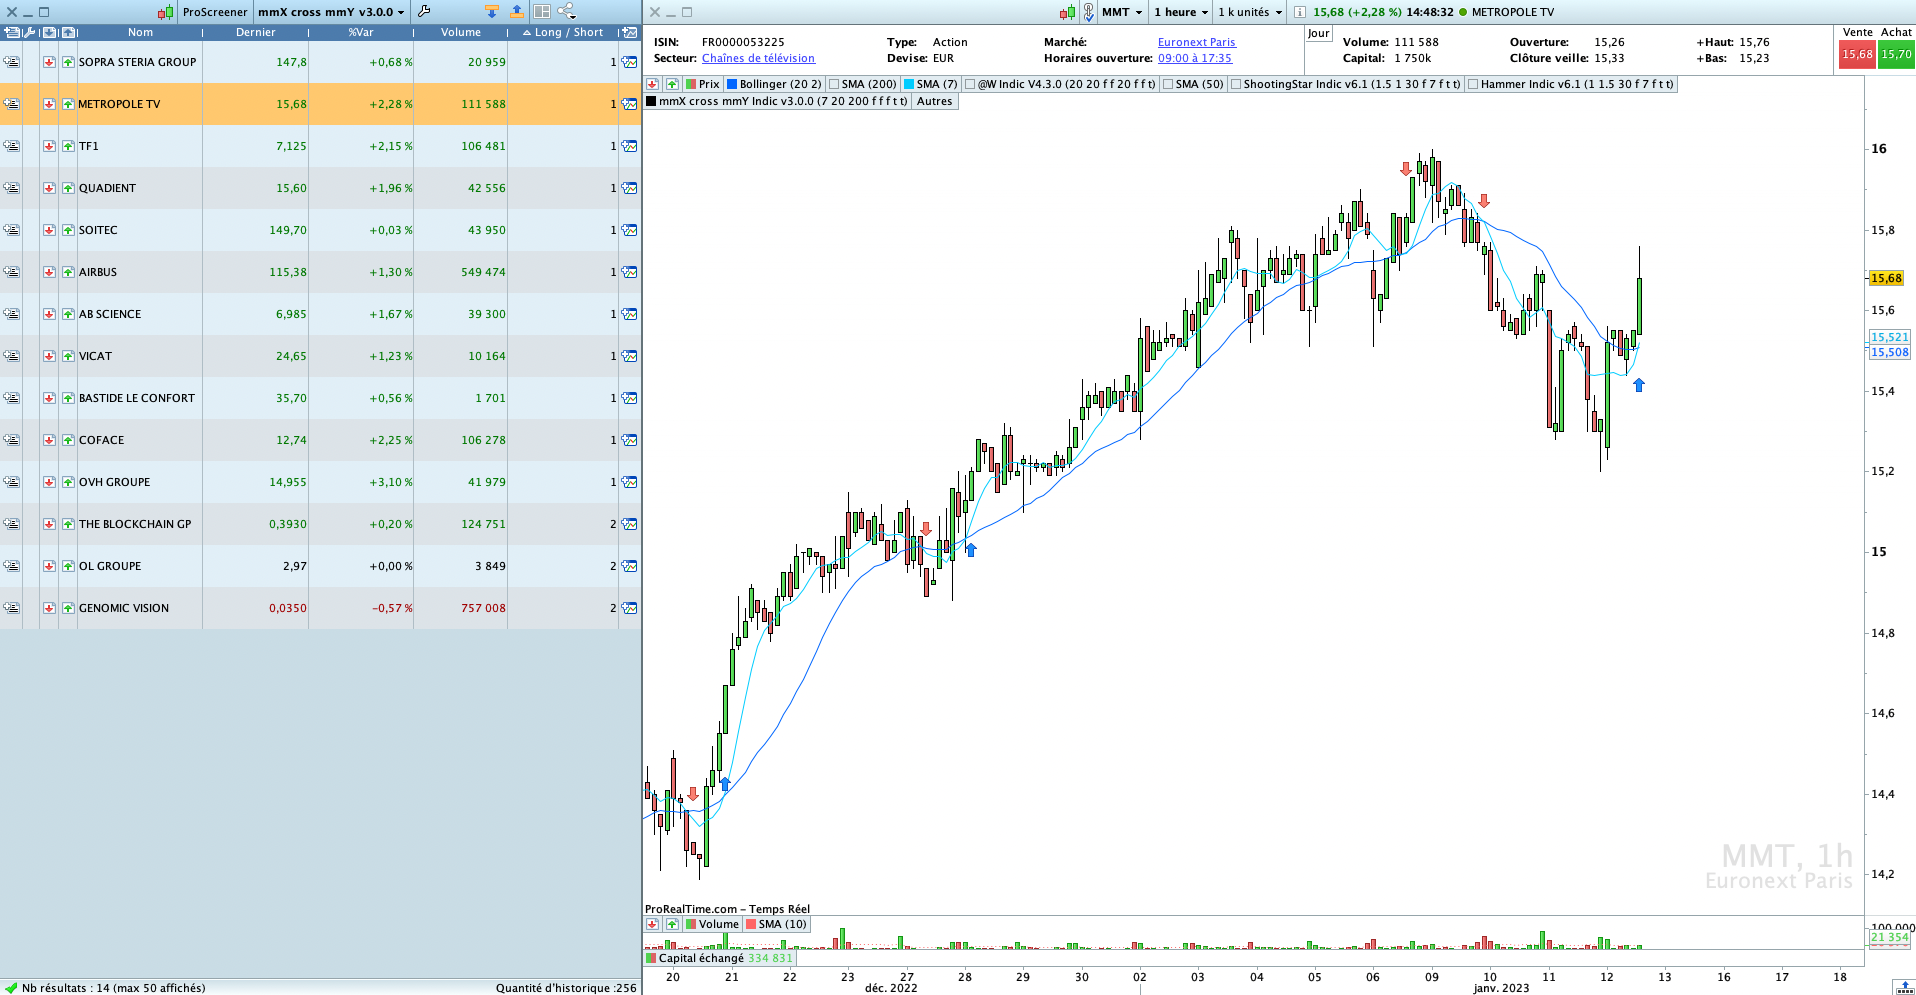Open the 1 heure timeframe dropdown
The width and height of the screenshot is (1916, 995).
[x=1181, y=12]
